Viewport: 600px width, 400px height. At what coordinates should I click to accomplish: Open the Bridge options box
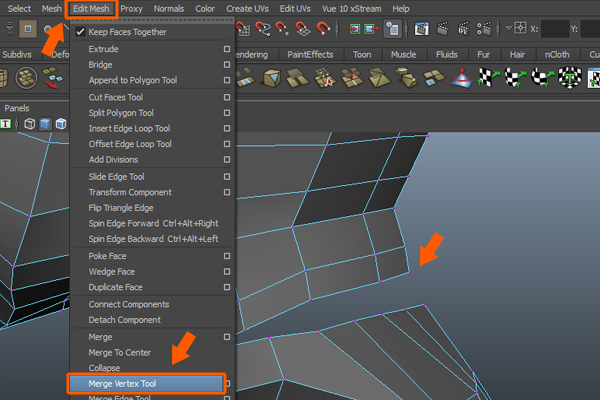(x=227, y=65)
